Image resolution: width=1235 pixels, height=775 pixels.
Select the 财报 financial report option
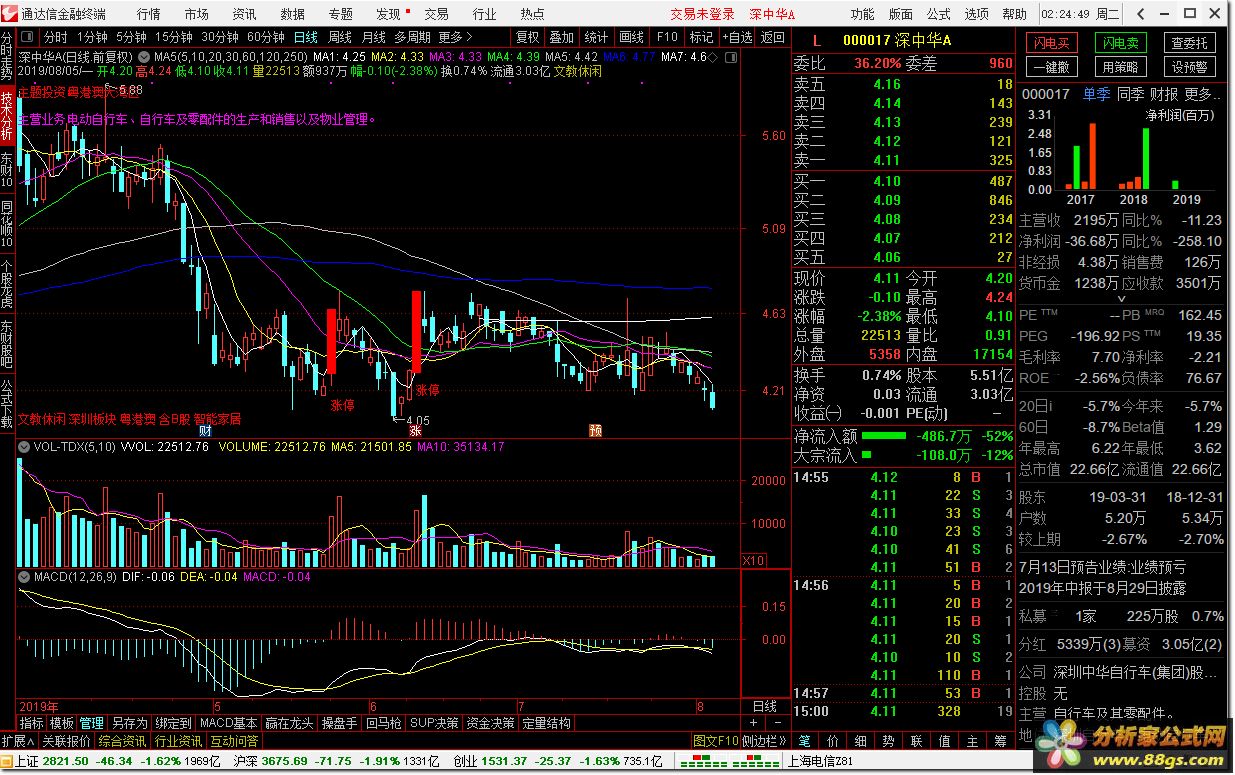point(1164,94)
